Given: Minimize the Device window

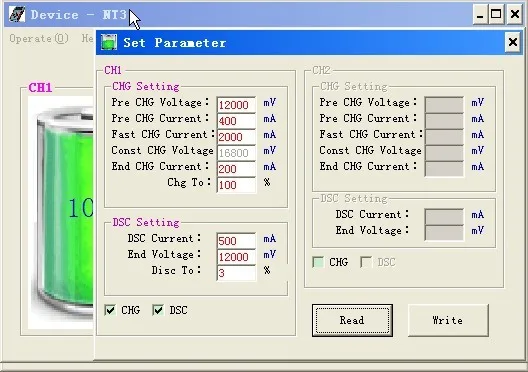Looking at the screenshot, I should [x=480, y=14].
